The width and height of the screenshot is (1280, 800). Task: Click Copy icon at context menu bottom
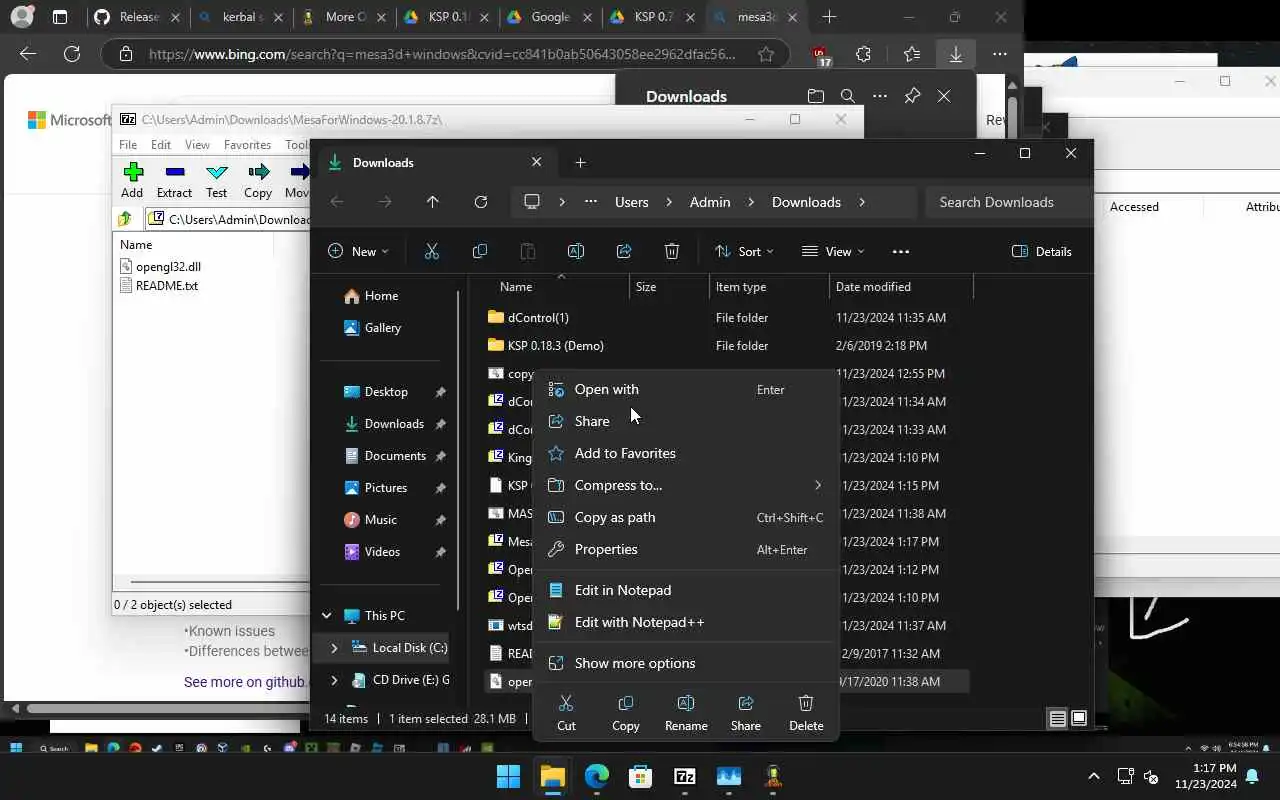pos(626,713)
